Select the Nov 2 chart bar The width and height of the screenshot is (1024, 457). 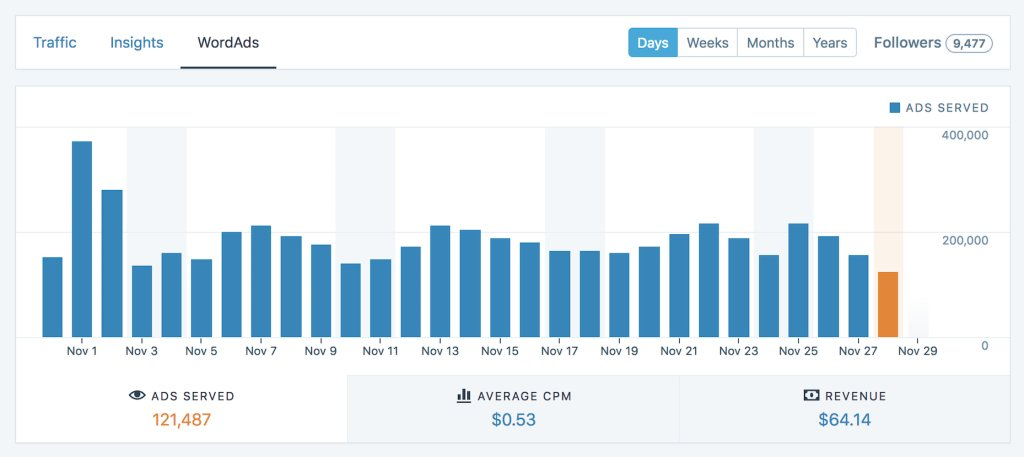pyautogui.click(x=112, y=263)
